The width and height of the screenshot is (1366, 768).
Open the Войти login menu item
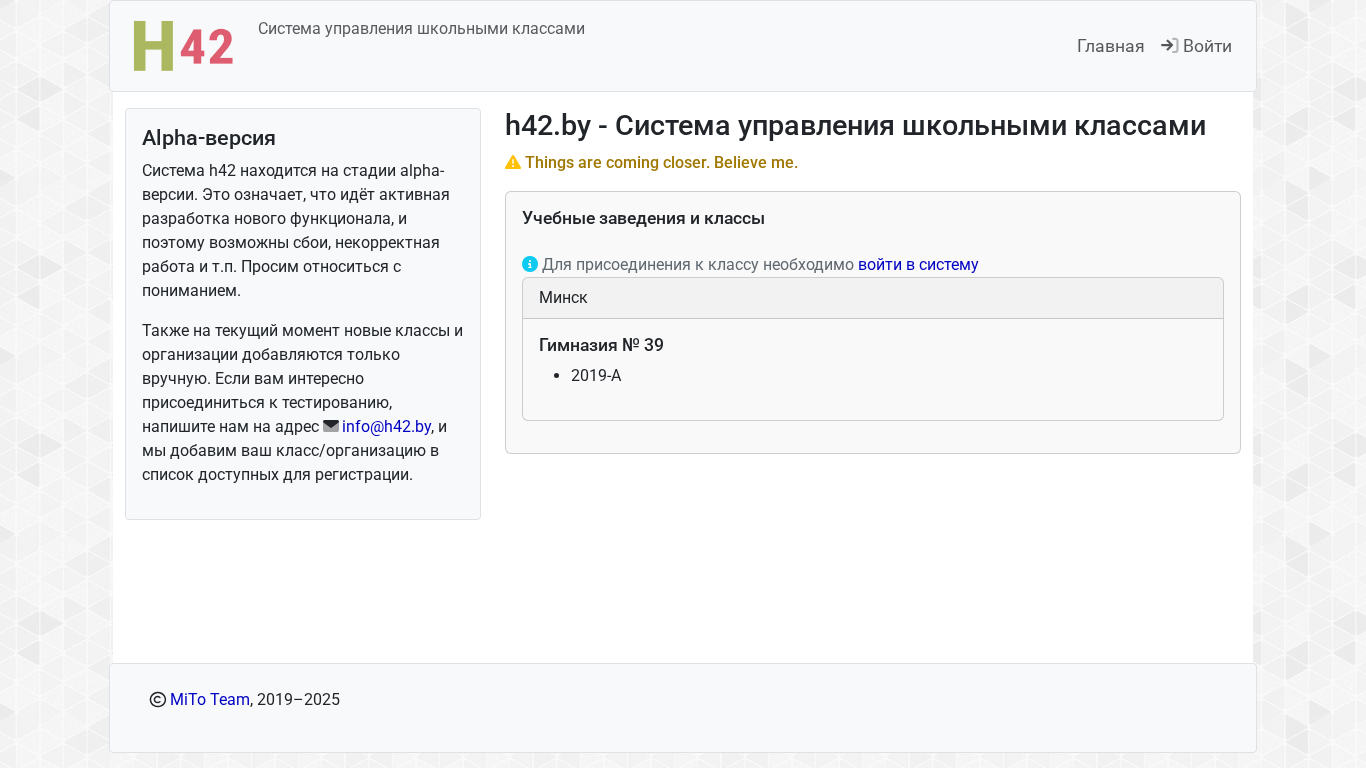[x=1196, y=46]
